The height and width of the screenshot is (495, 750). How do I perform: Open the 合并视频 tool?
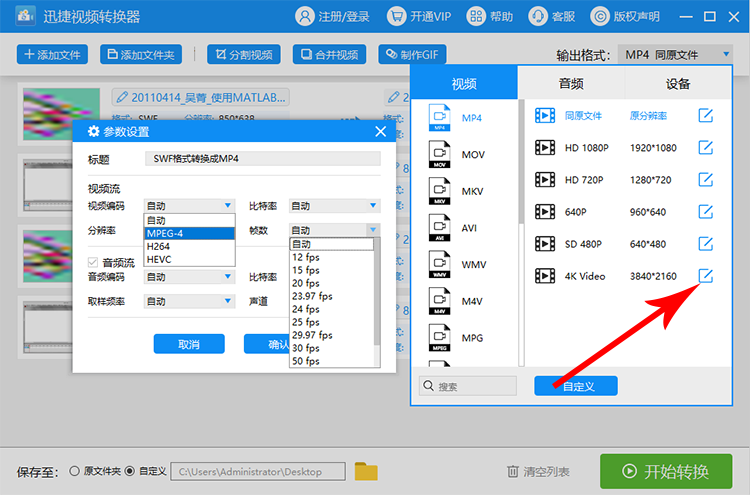coord(330,55)
